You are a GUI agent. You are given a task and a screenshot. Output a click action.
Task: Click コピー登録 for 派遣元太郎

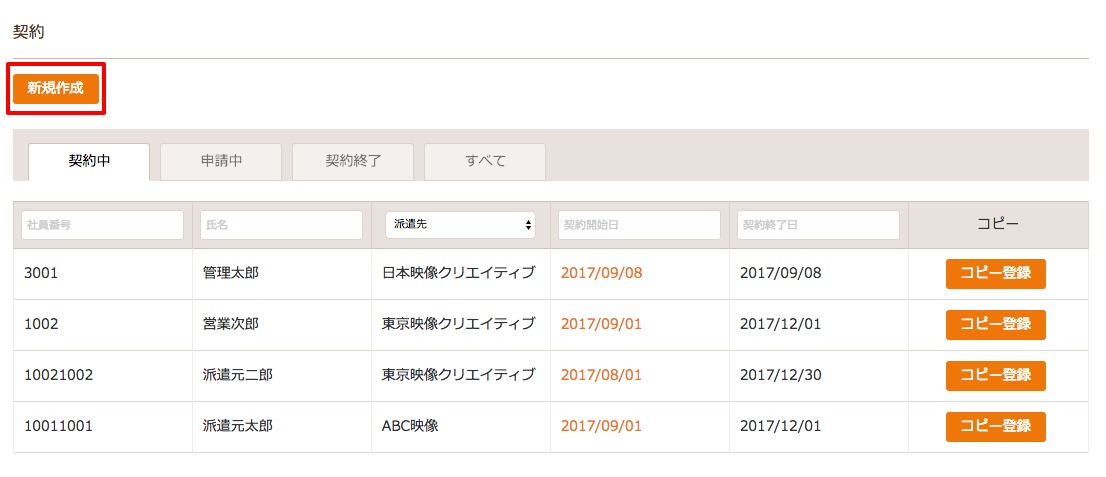tap(995, 427)
